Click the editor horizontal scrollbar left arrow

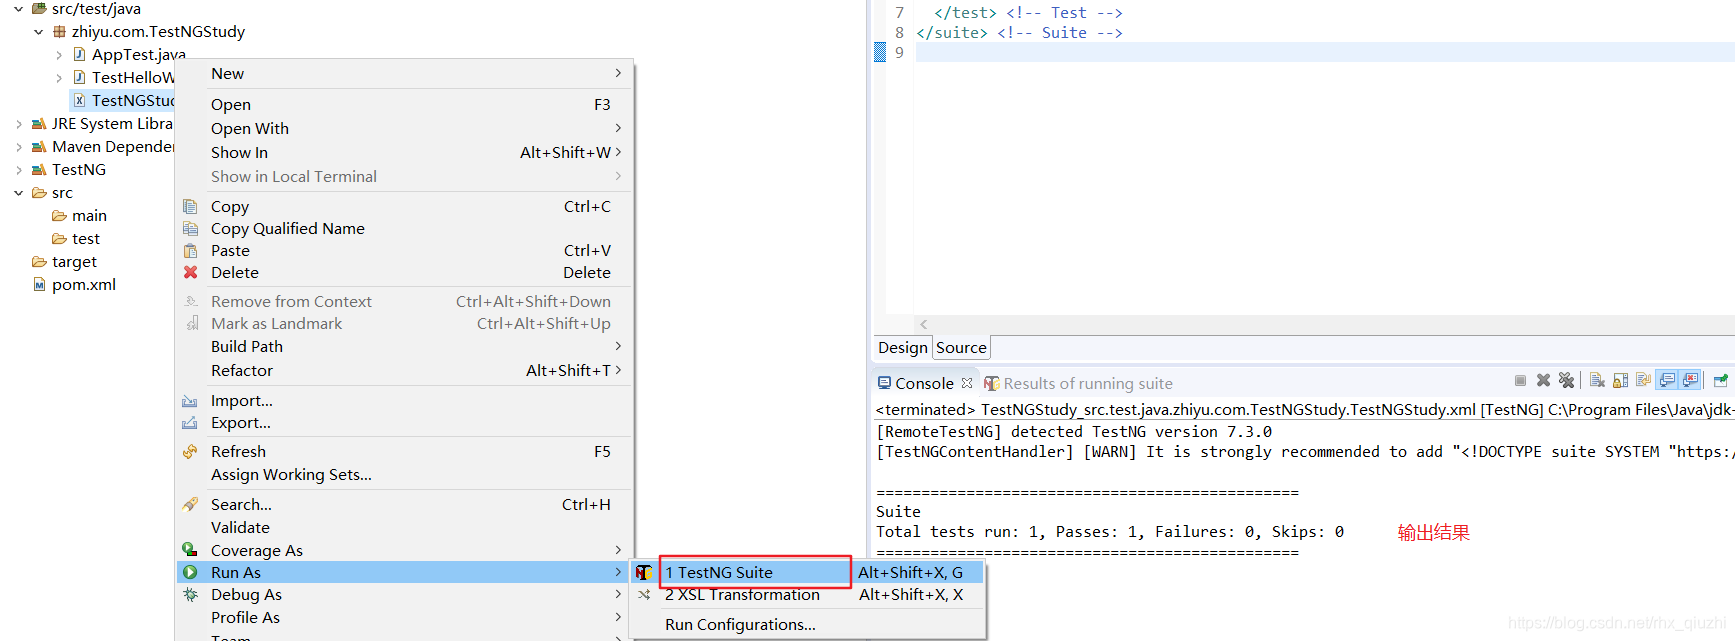pyautogui.click(x=923, y=324)
